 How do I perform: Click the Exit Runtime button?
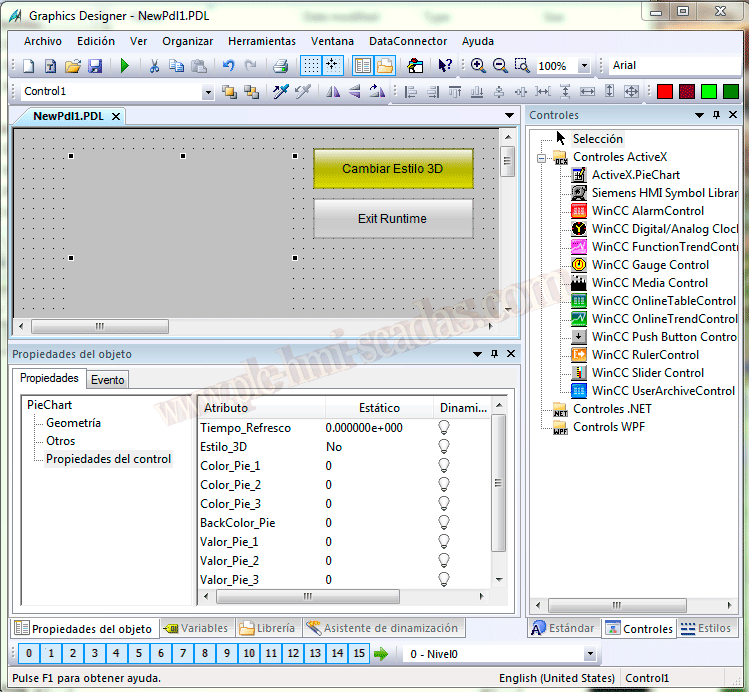(392, 218)
